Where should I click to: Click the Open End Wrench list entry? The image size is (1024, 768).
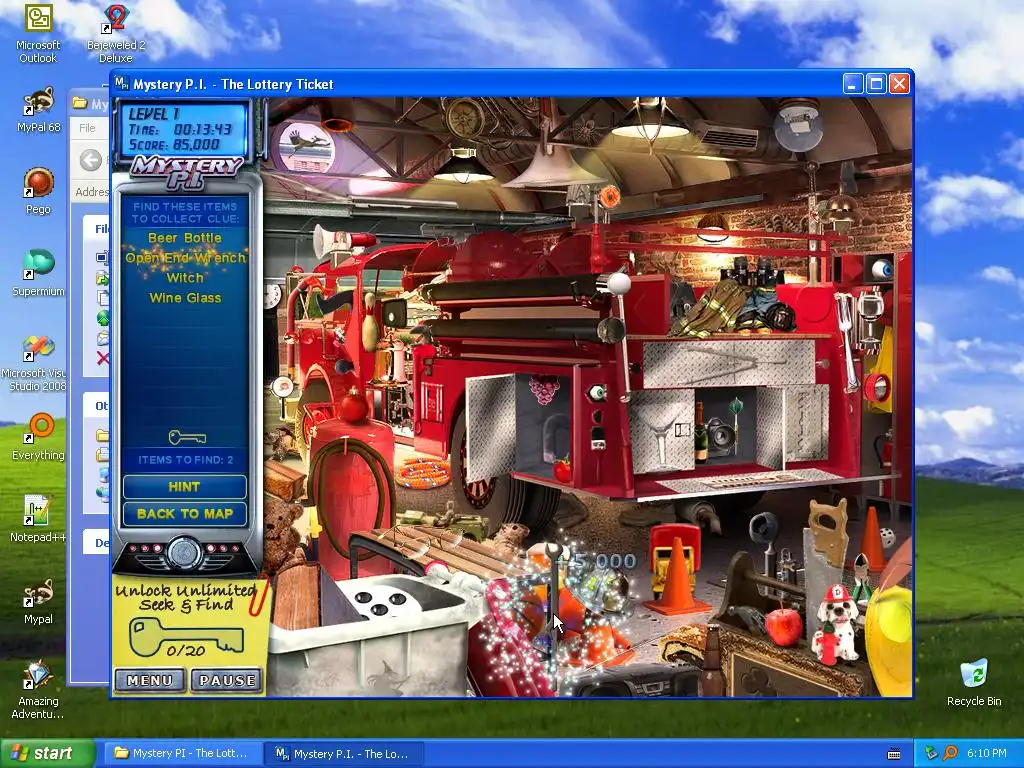(x=185, y=258)
